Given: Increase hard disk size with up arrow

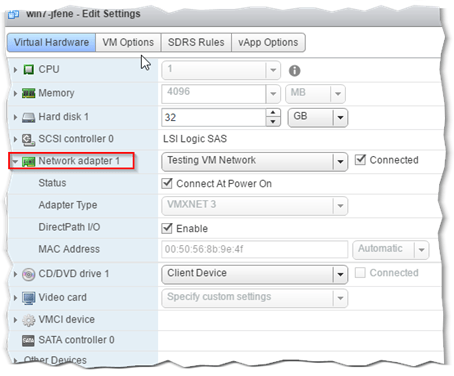Looking at the screenshot, I should pyautogui.click(x=273, y=113).
